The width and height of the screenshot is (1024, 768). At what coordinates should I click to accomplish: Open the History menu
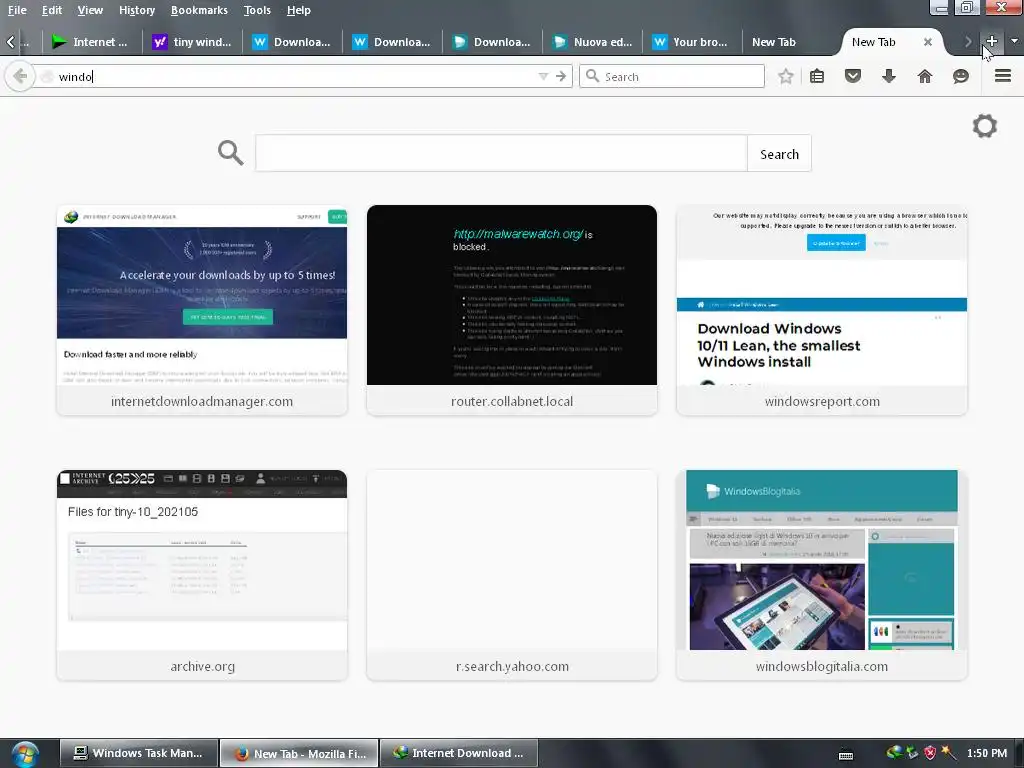pyautogui.click(x=137, y=10)
